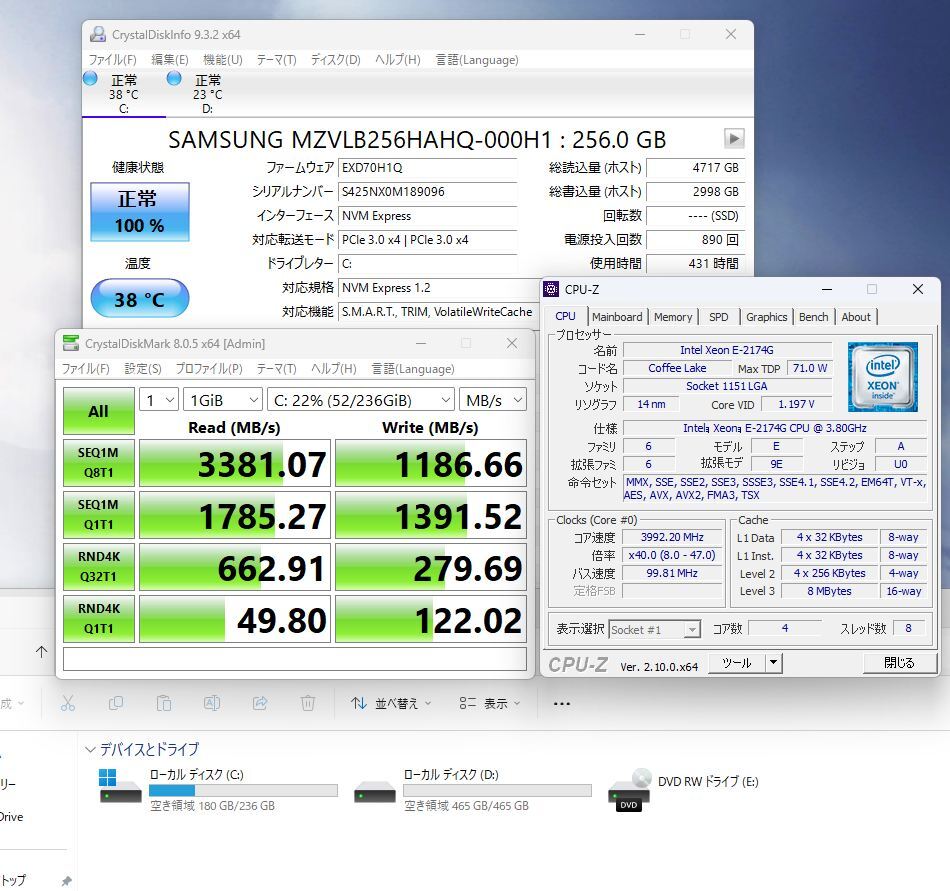Open the Socket #1 selection dropdown in CPU-Z
The image size is (950, 891).
coord(654,630)
